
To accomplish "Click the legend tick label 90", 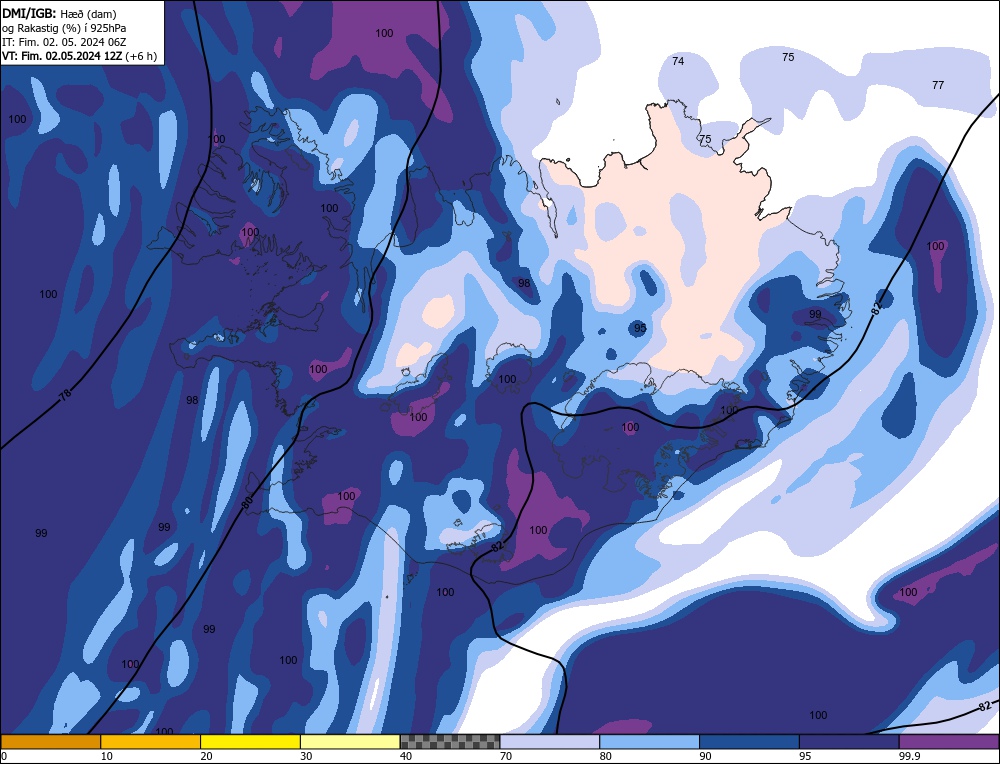I will 705,756.
